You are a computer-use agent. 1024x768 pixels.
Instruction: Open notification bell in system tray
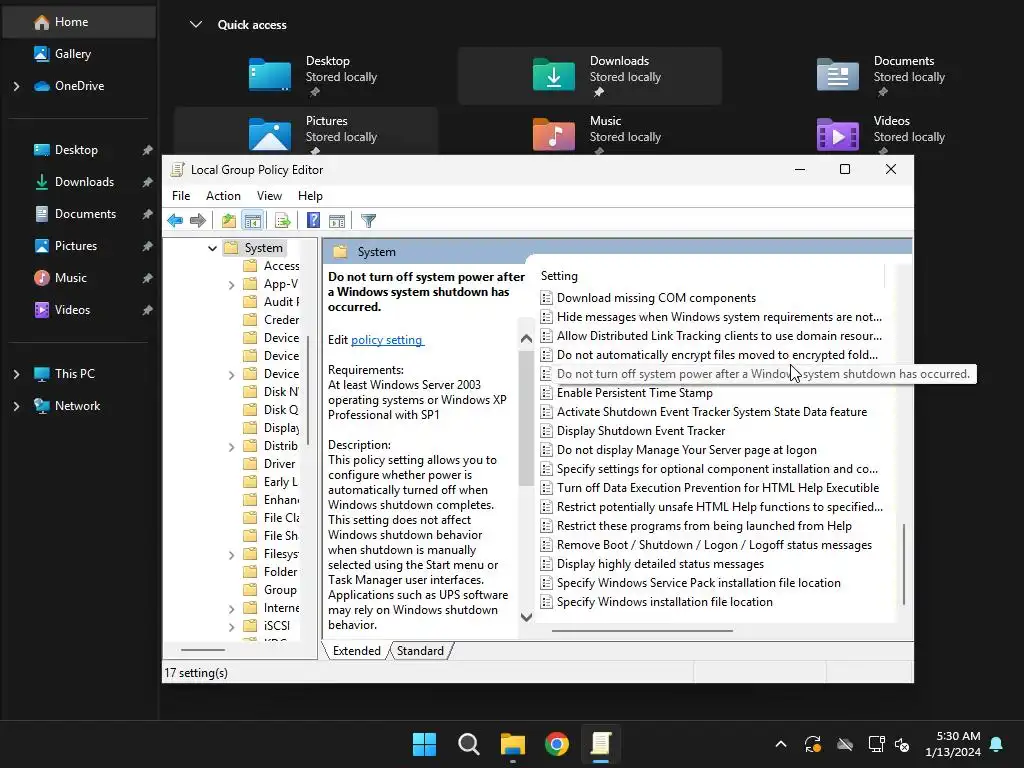click(997, 744)
